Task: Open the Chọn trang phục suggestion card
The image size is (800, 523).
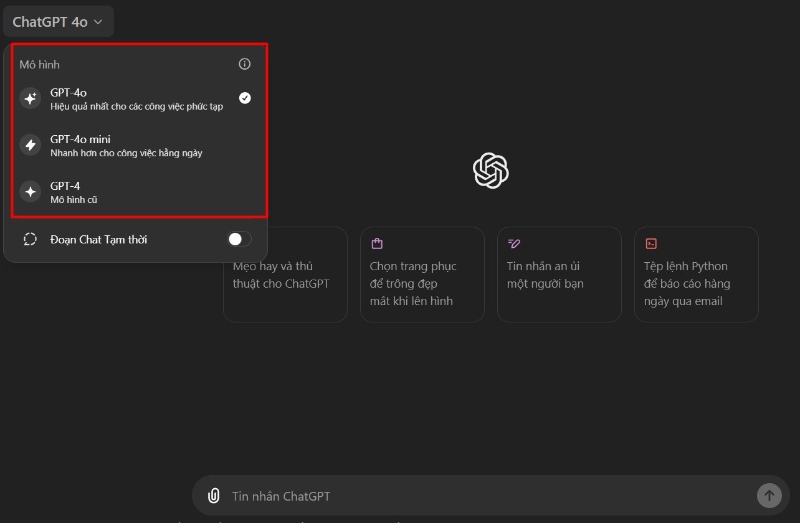Action: (422, 275)
